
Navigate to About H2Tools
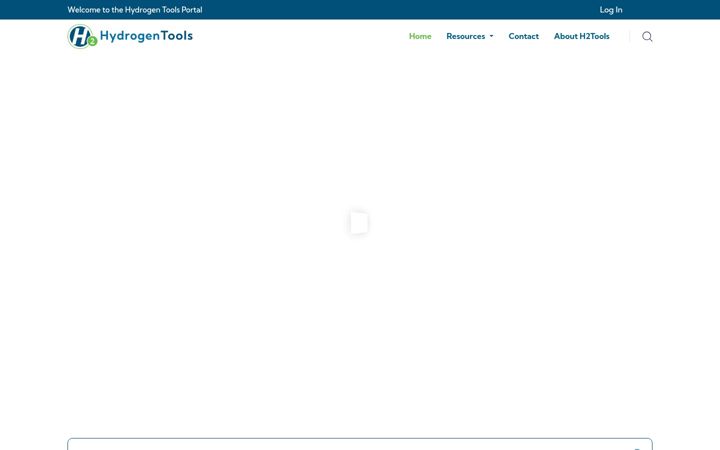(581, 36)
